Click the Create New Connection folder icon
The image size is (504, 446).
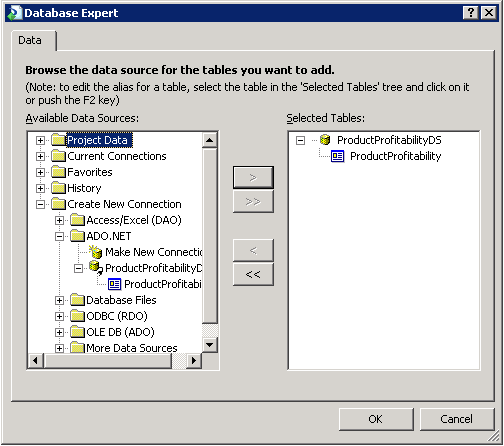coord(58,204)
